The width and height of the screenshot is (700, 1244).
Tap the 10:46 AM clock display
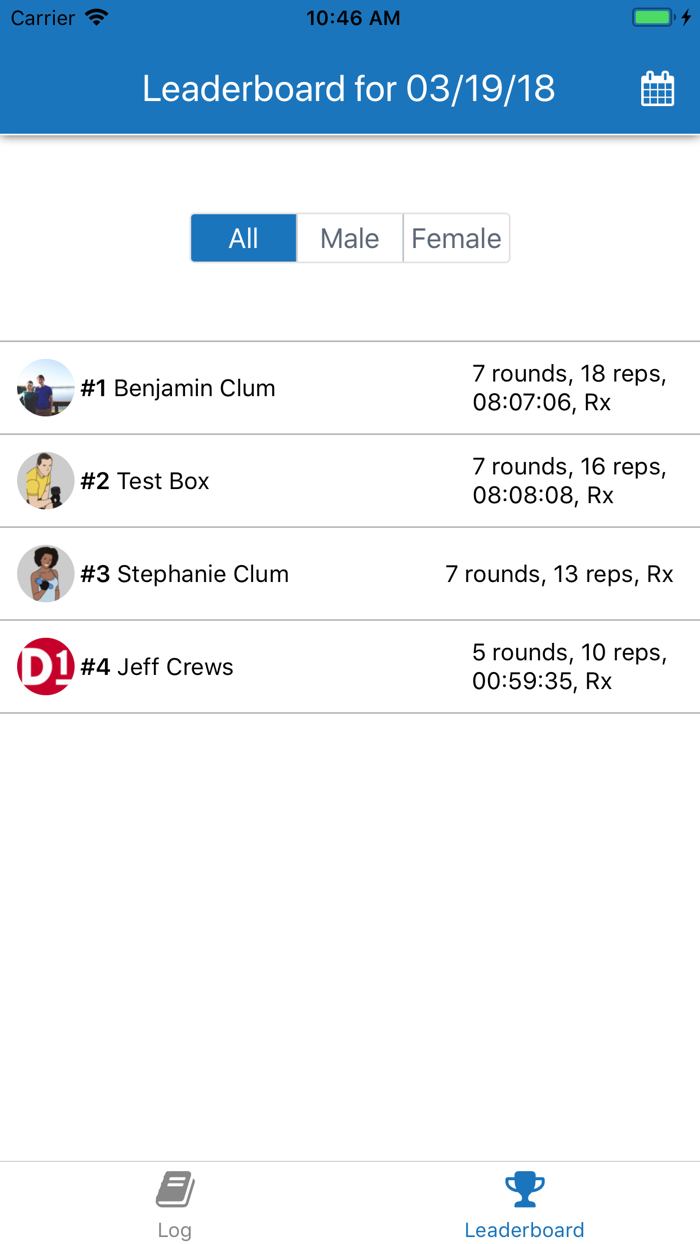353,17
